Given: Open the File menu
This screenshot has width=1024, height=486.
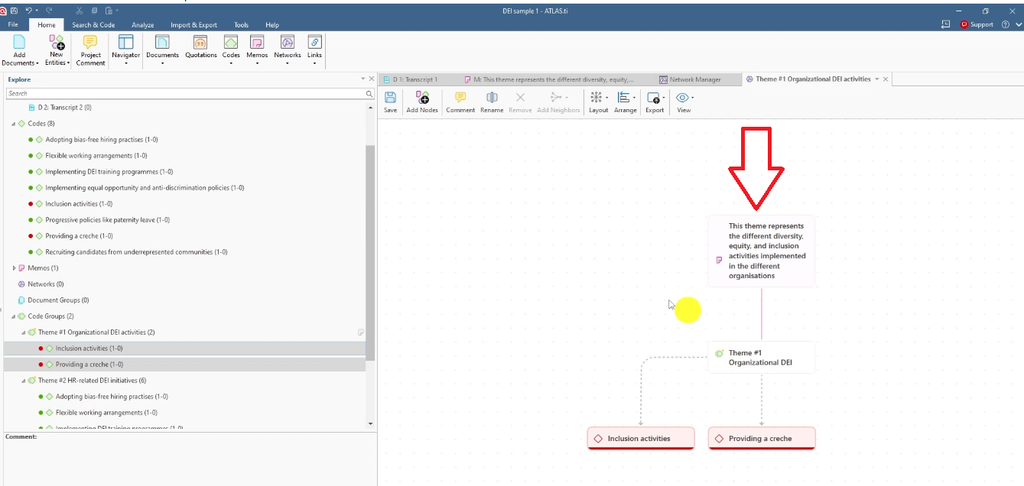Looking at the screenshot, I should point(13,25).
